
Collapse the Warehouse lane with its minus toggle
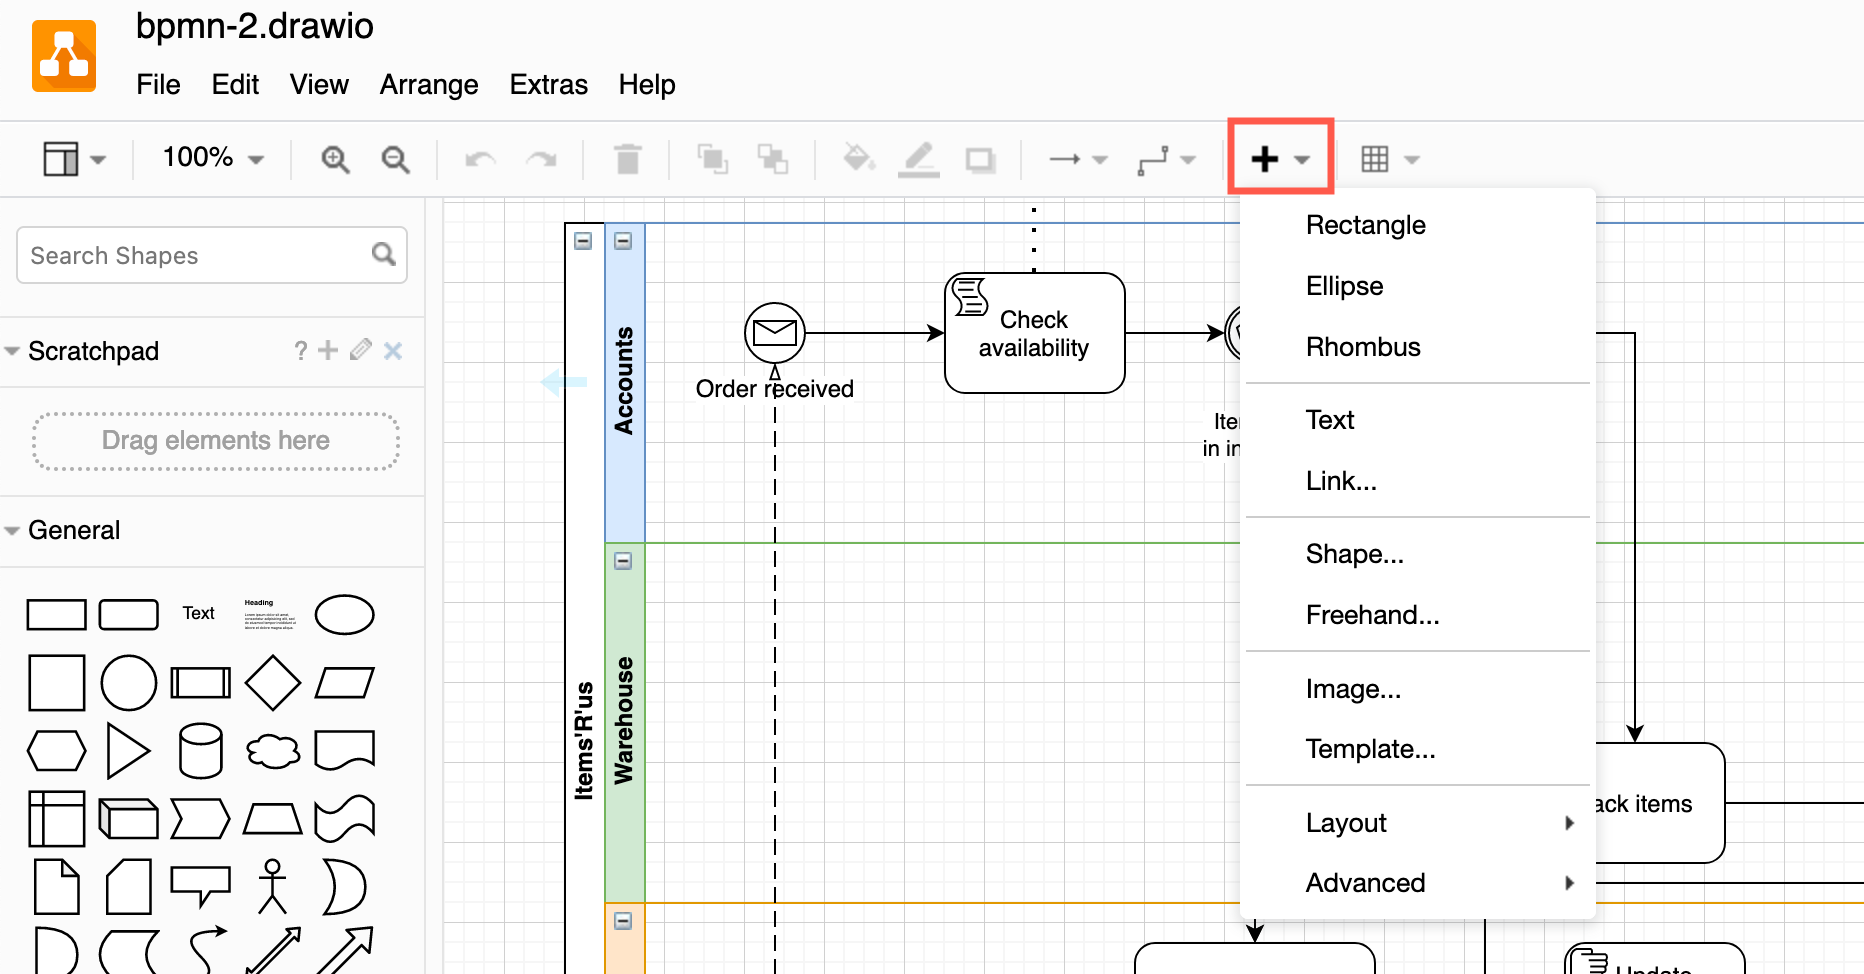coord(622,561)
